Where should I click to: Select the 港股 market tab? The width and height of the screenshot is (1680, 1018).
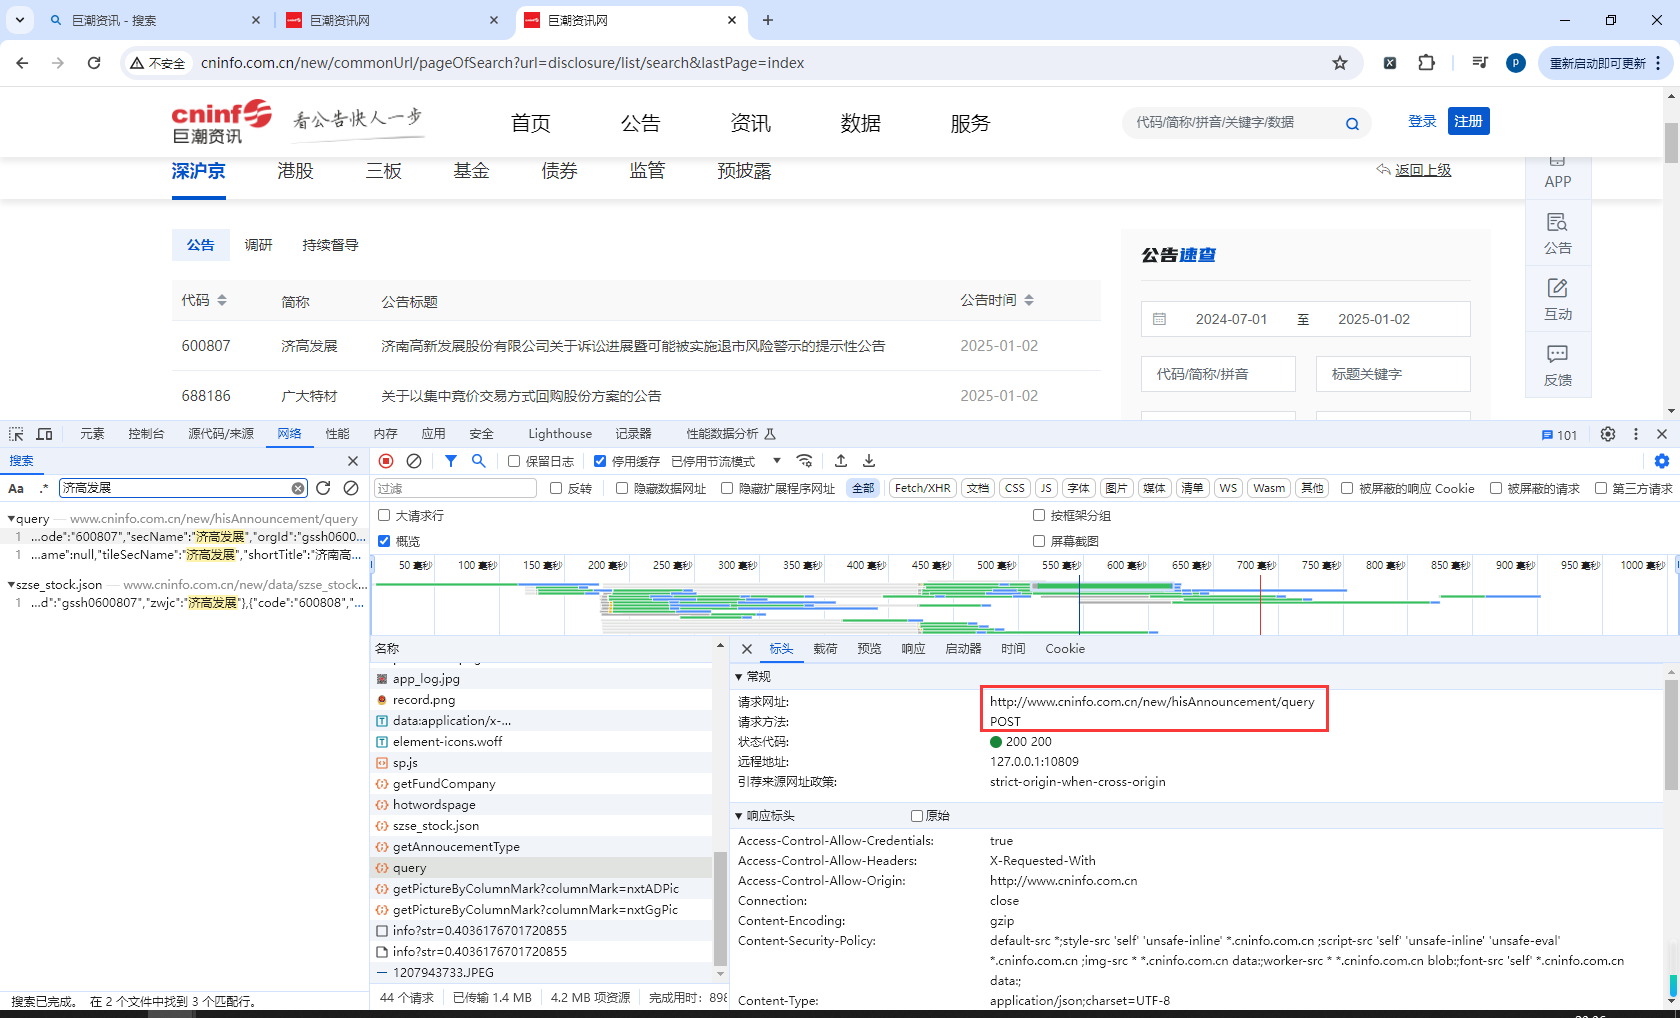pos(295,171)
